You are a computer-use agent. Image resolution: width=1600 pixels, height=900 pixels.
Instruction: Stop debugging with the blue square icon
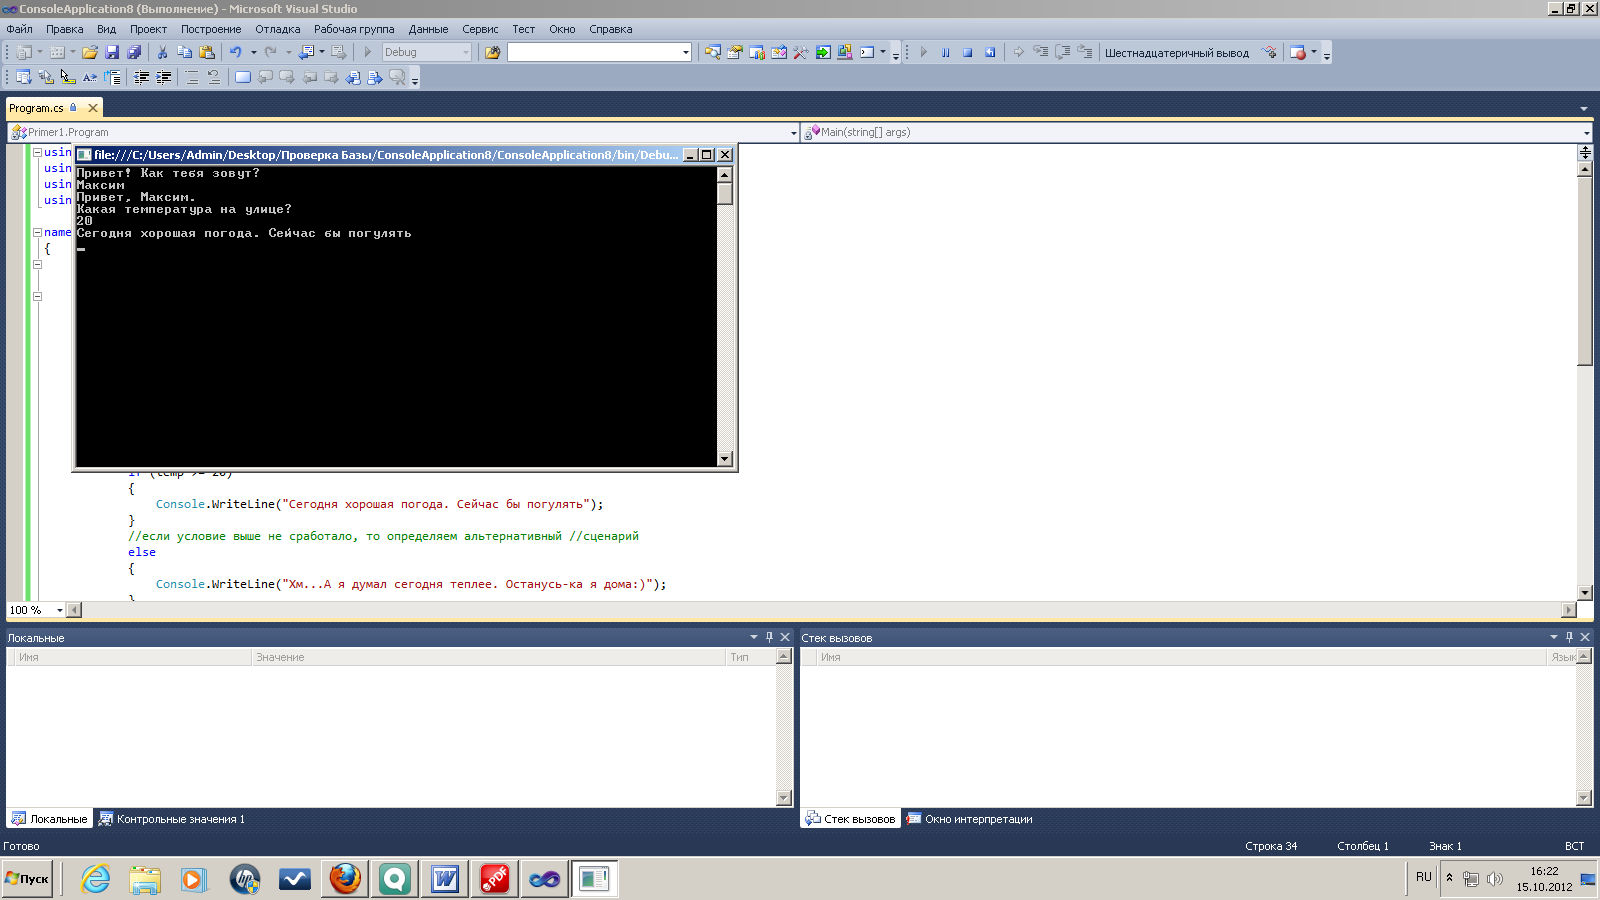[968, 52]
